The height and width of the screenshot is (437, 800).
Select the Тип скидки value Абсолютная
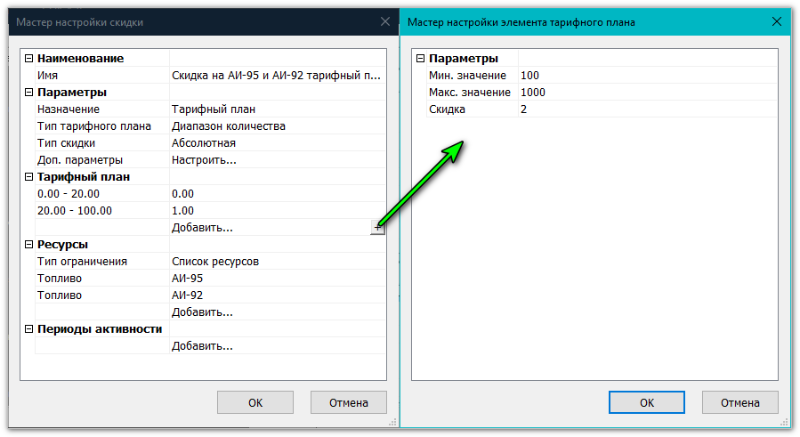coord(204,143)
